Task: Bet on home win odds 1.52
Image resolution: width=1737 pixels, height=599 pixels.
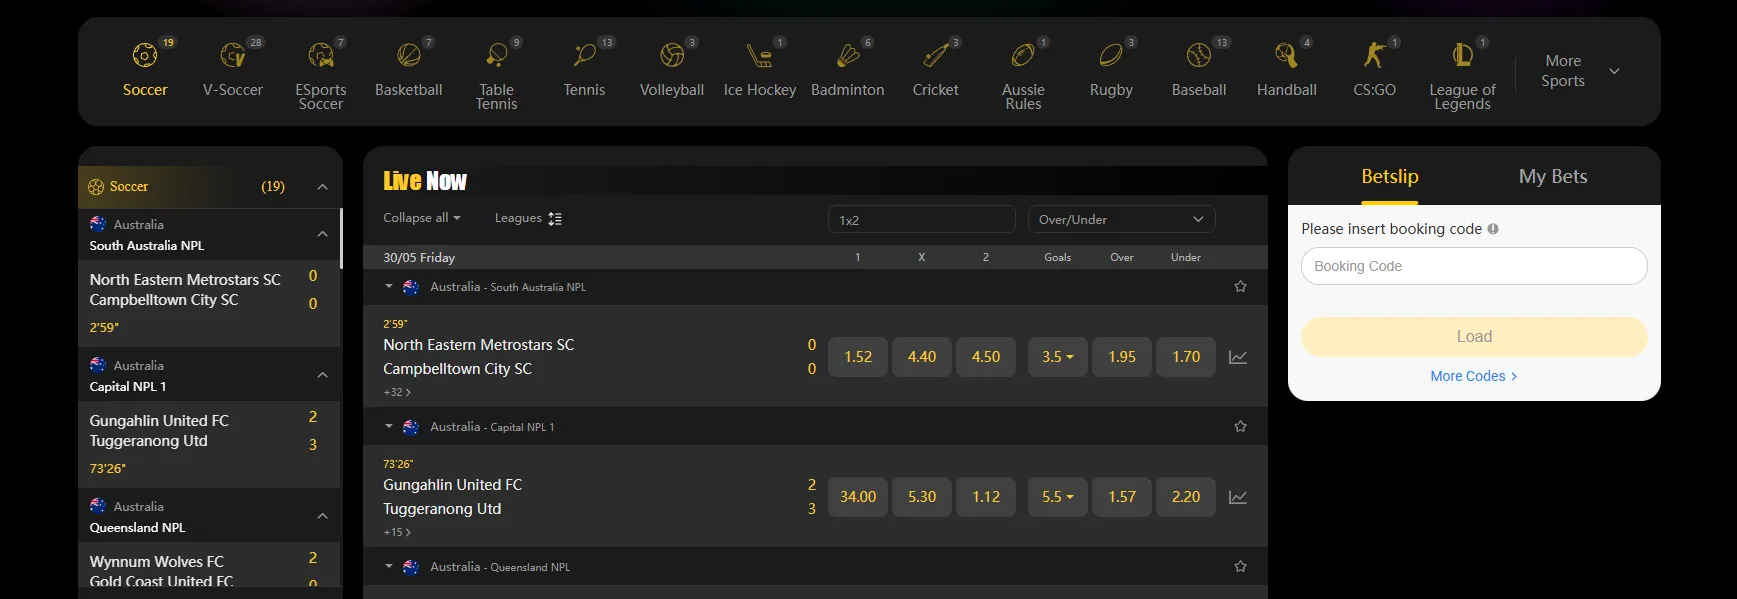Action: pos(858,357)
